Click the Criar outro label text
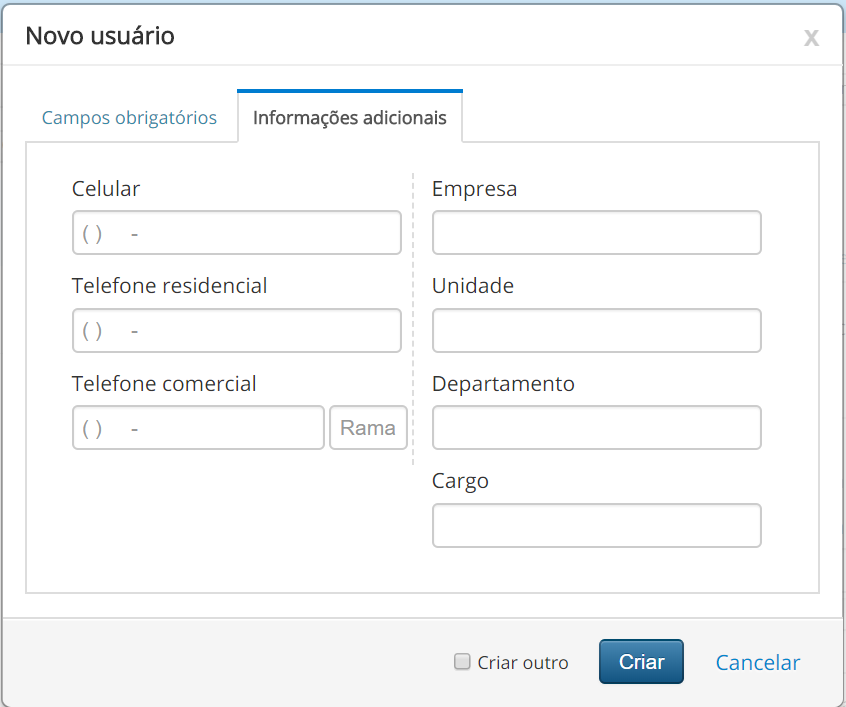The image size is (846, 707). (523, 662)
